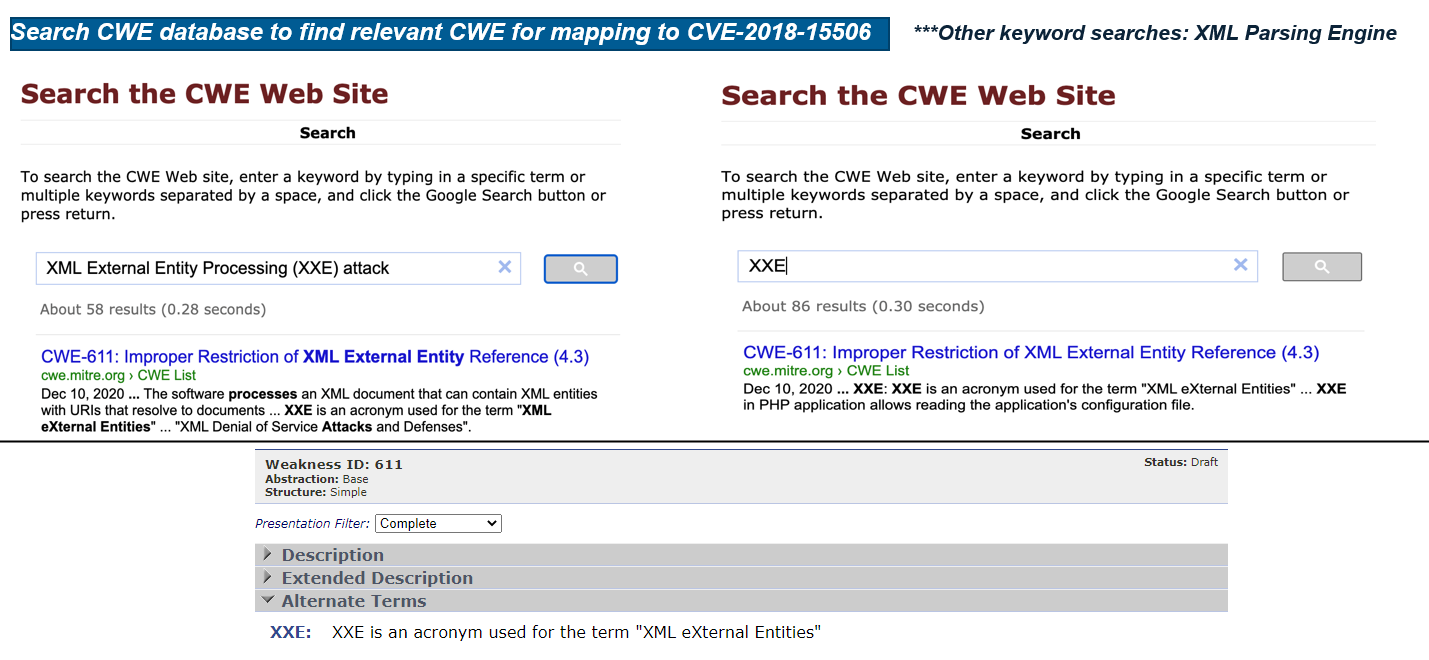The width and height of the screenshot is (1429, 660).
Task: Focus the XML External Entity Processing search box
Action: point(278,268)
